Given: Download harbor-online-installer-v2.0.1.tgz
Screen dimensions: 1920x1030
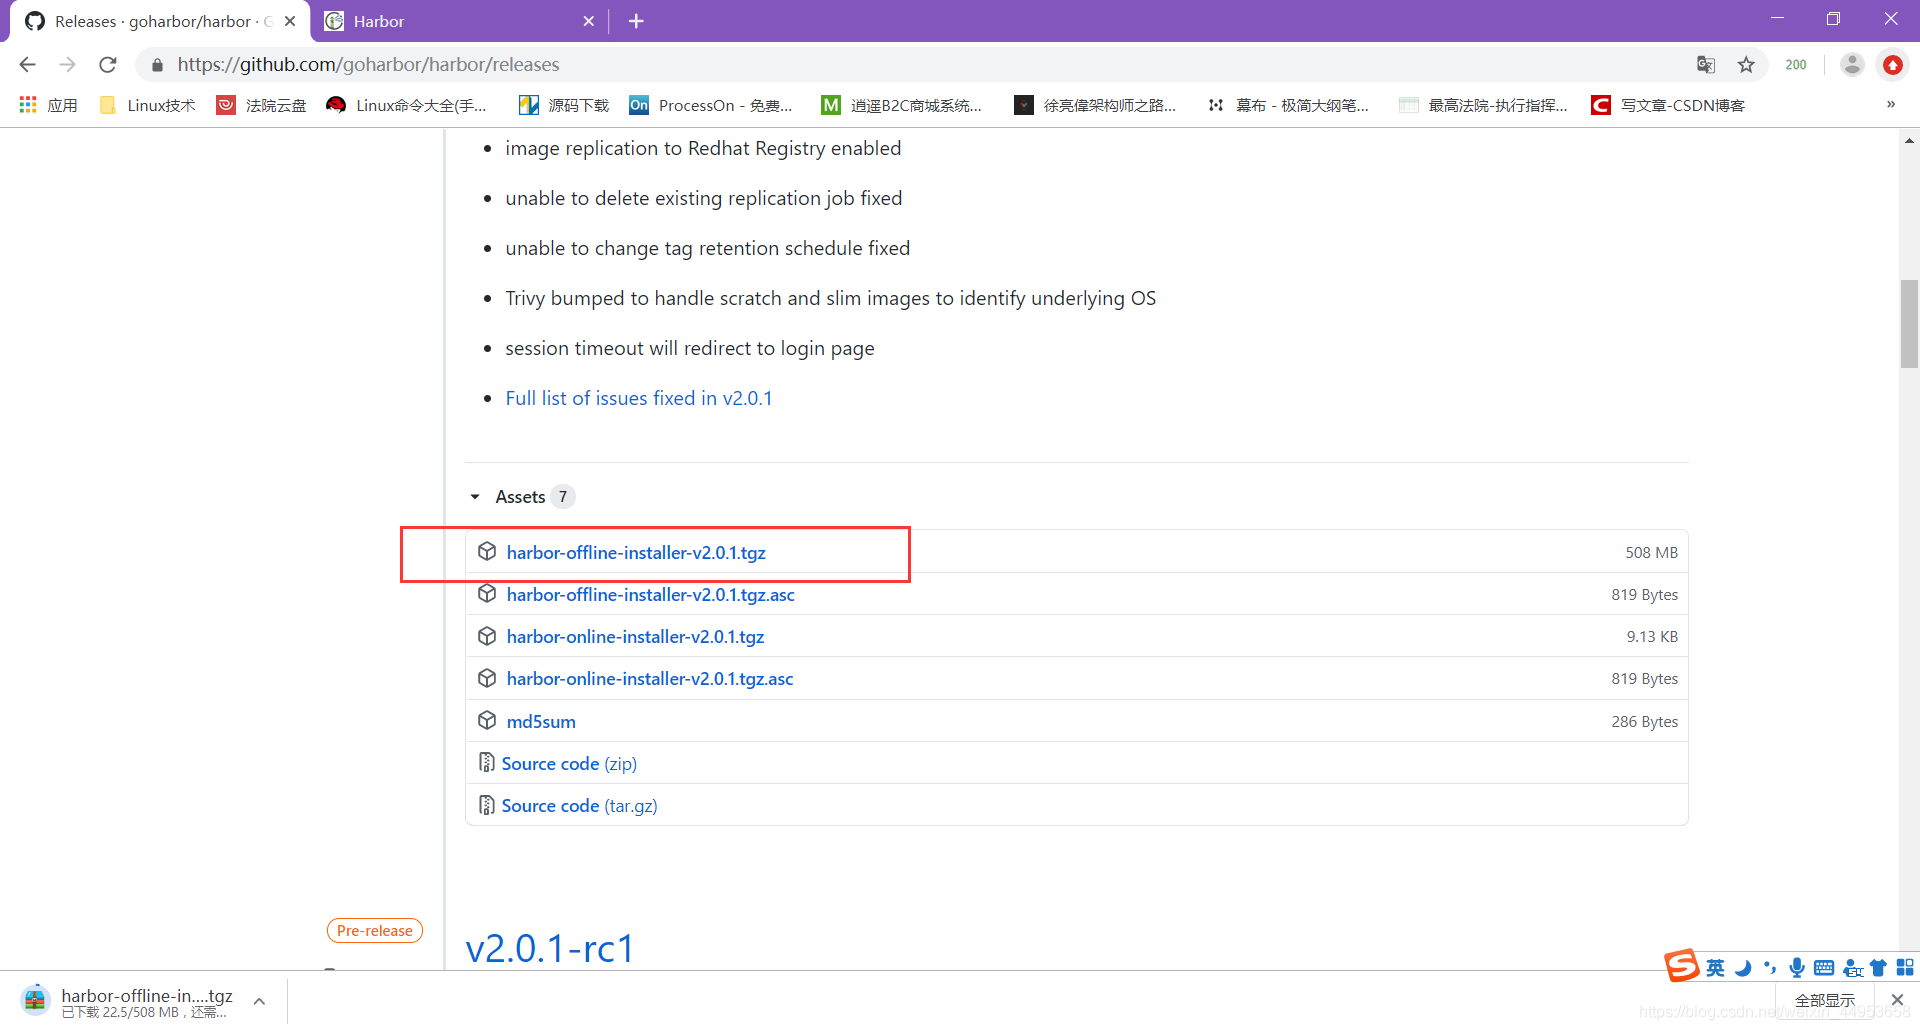Looking at the screenshot, I should 635,637.
